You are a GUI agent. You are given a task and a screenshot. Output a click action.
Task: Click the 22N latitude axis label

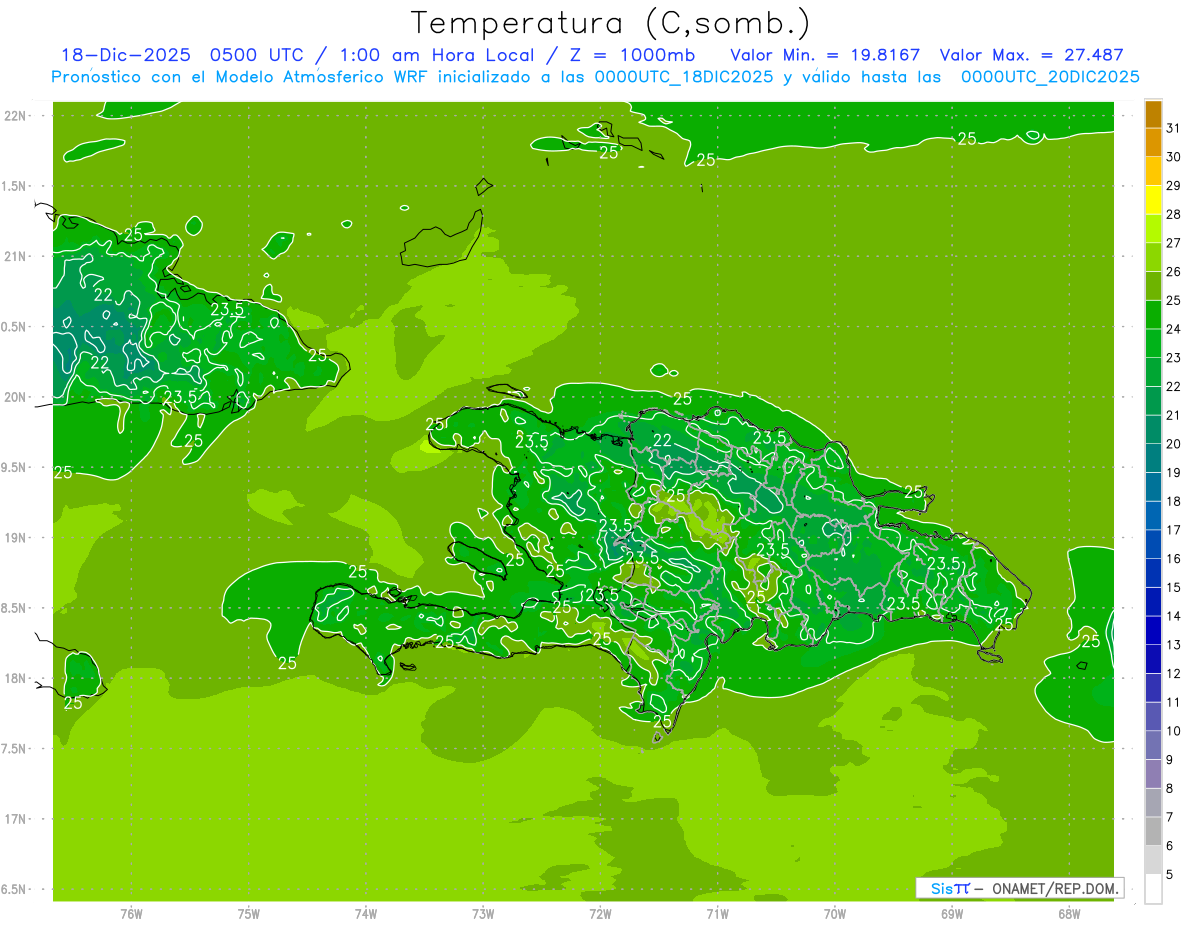click(x=27, y=116)
